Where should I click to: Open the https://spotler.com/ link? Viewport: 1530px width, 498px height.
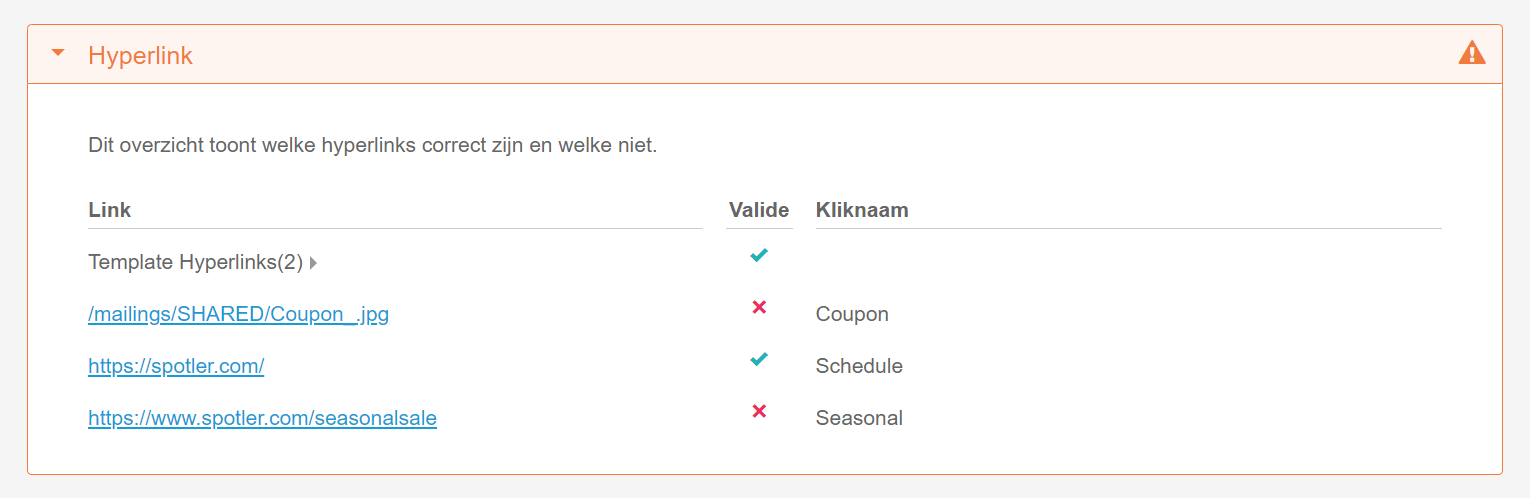point(176,366)
